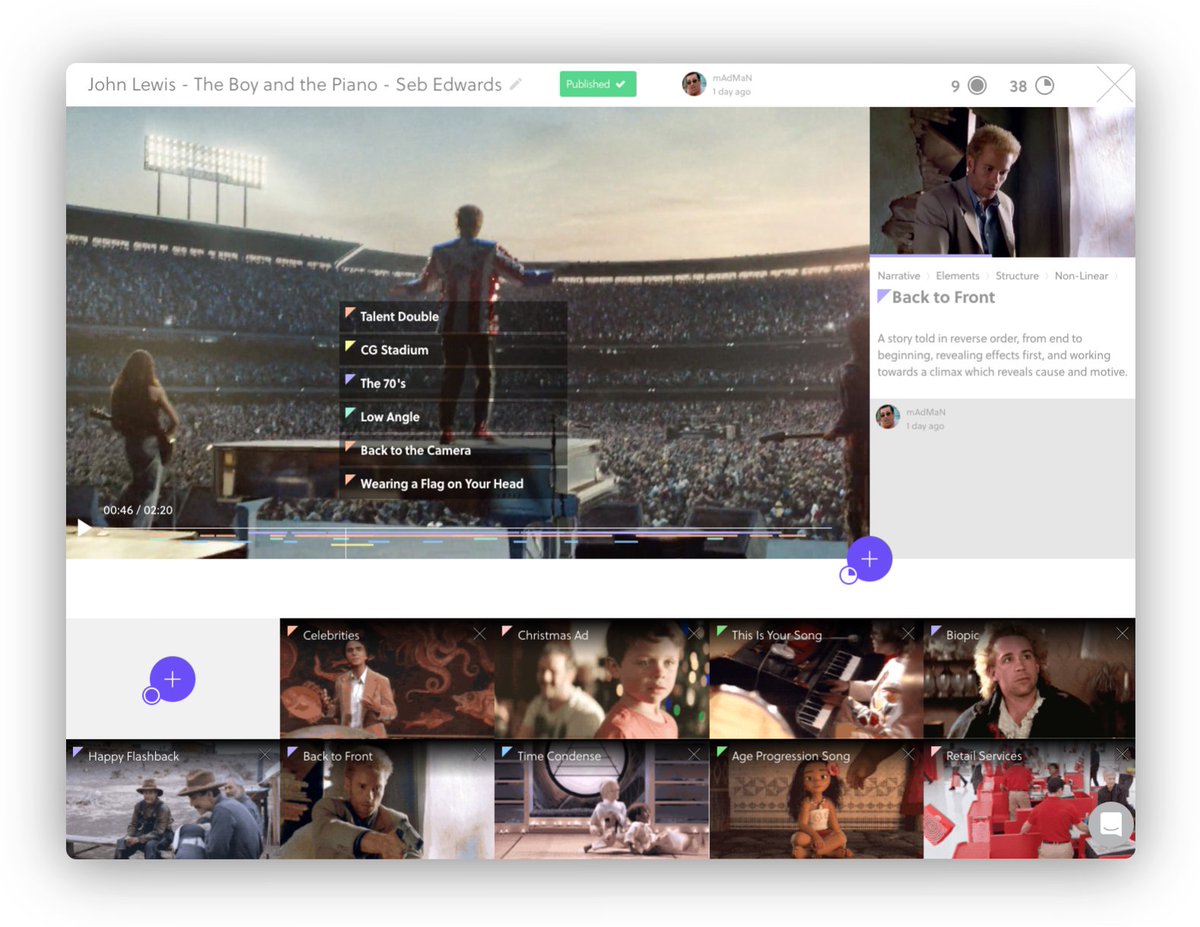Edit the title with the pencil icon
The width and height of the screenshot is (1200, 927).
click(x=516, y=85)
